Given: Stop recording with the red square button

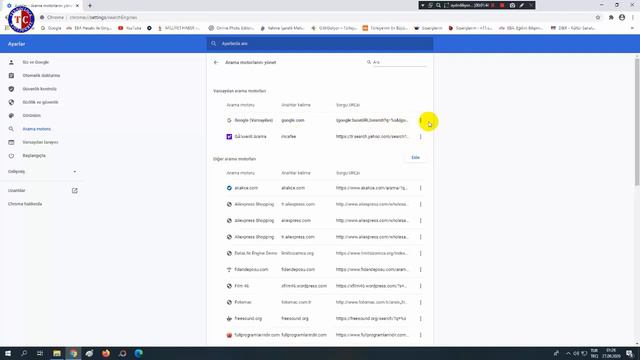Looking at the screenshot, I should click(502, 5).
